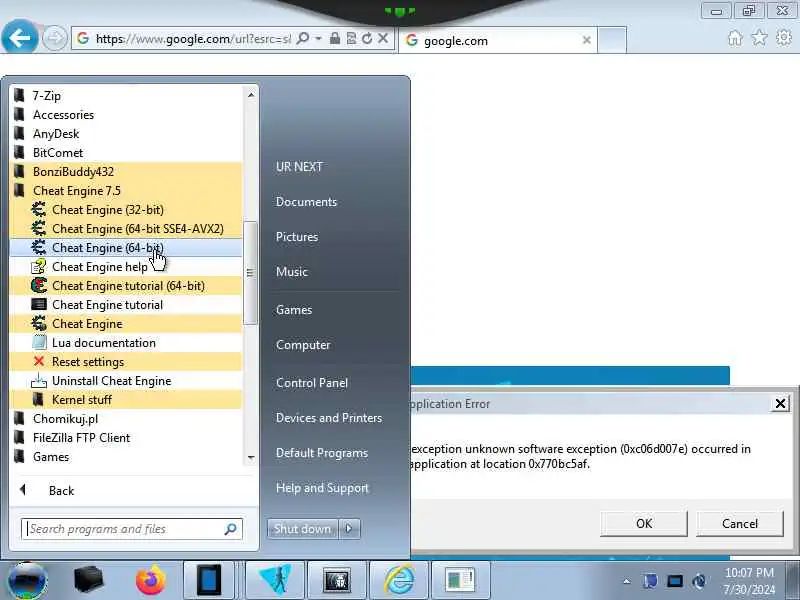This screenshot has width=800, height=600.
Task: Select Reset settings with red X icon
Action: tap(126, 362)
